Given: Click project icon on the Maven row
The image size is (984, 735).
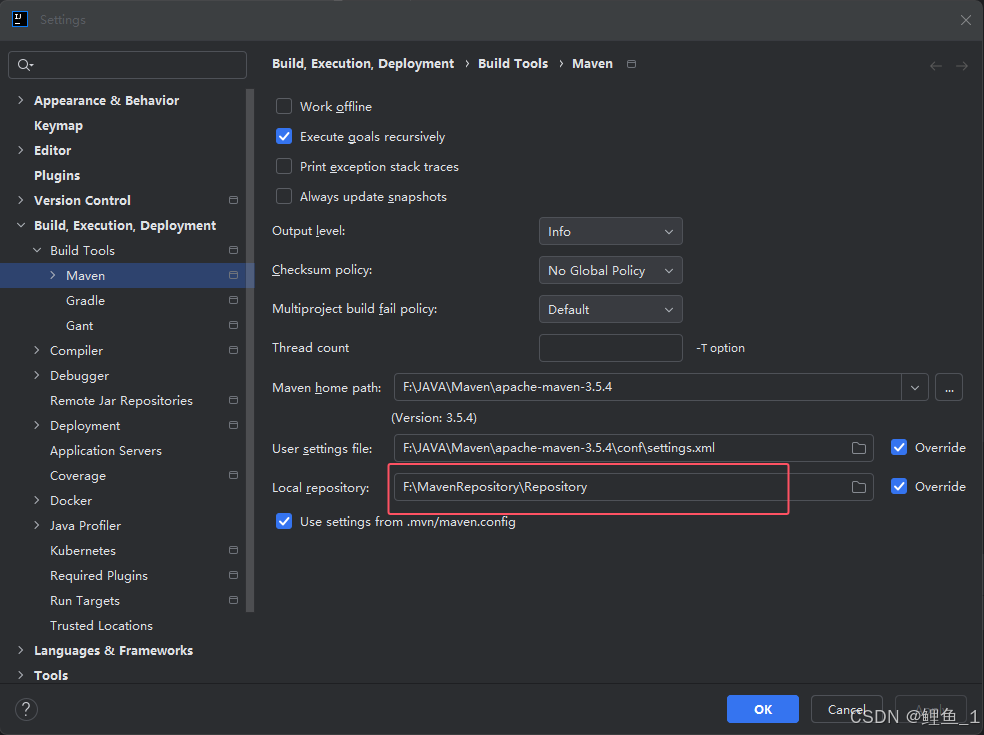Looking at the screenshot, I should 233,276.
